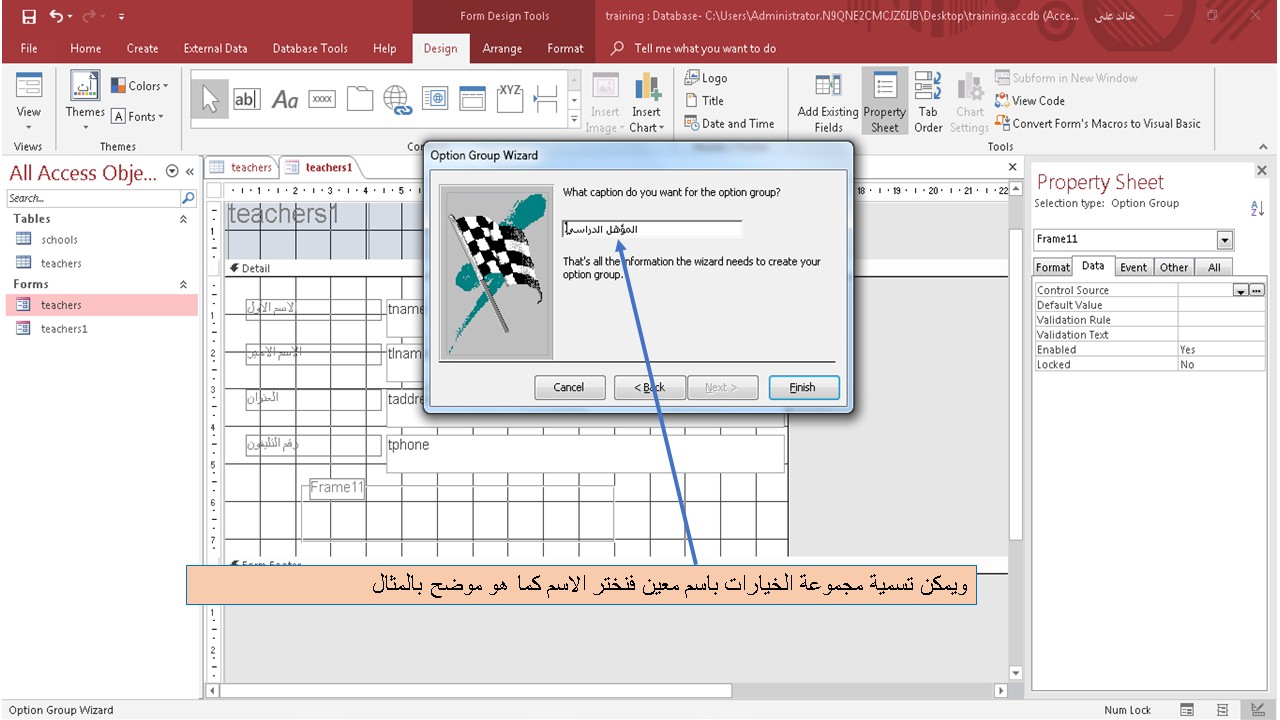This screenshot has width=1280, height=720.
Task: Collapse the navigation pane with shutter button
Action: (x=189, y=172)
